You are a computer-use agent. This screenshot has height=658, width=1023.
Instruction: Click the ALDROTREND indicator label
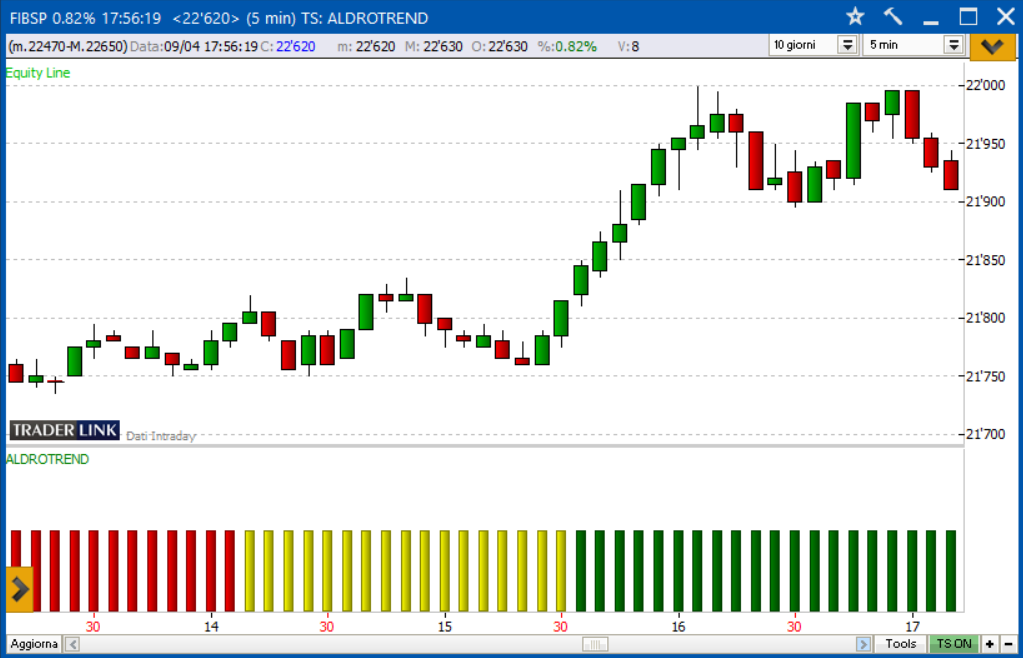(x=47, y=459)
